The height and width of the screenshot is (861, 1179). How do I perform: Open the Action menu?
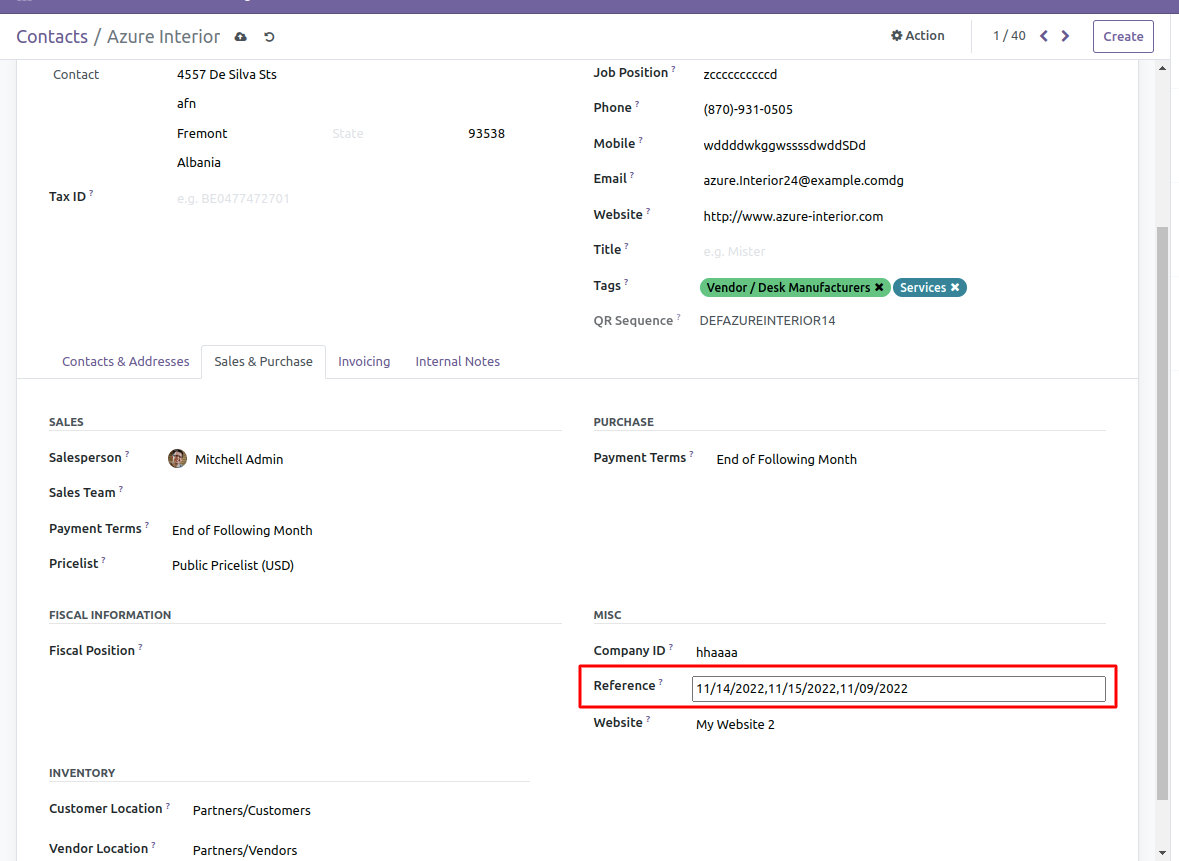point(917,36)
